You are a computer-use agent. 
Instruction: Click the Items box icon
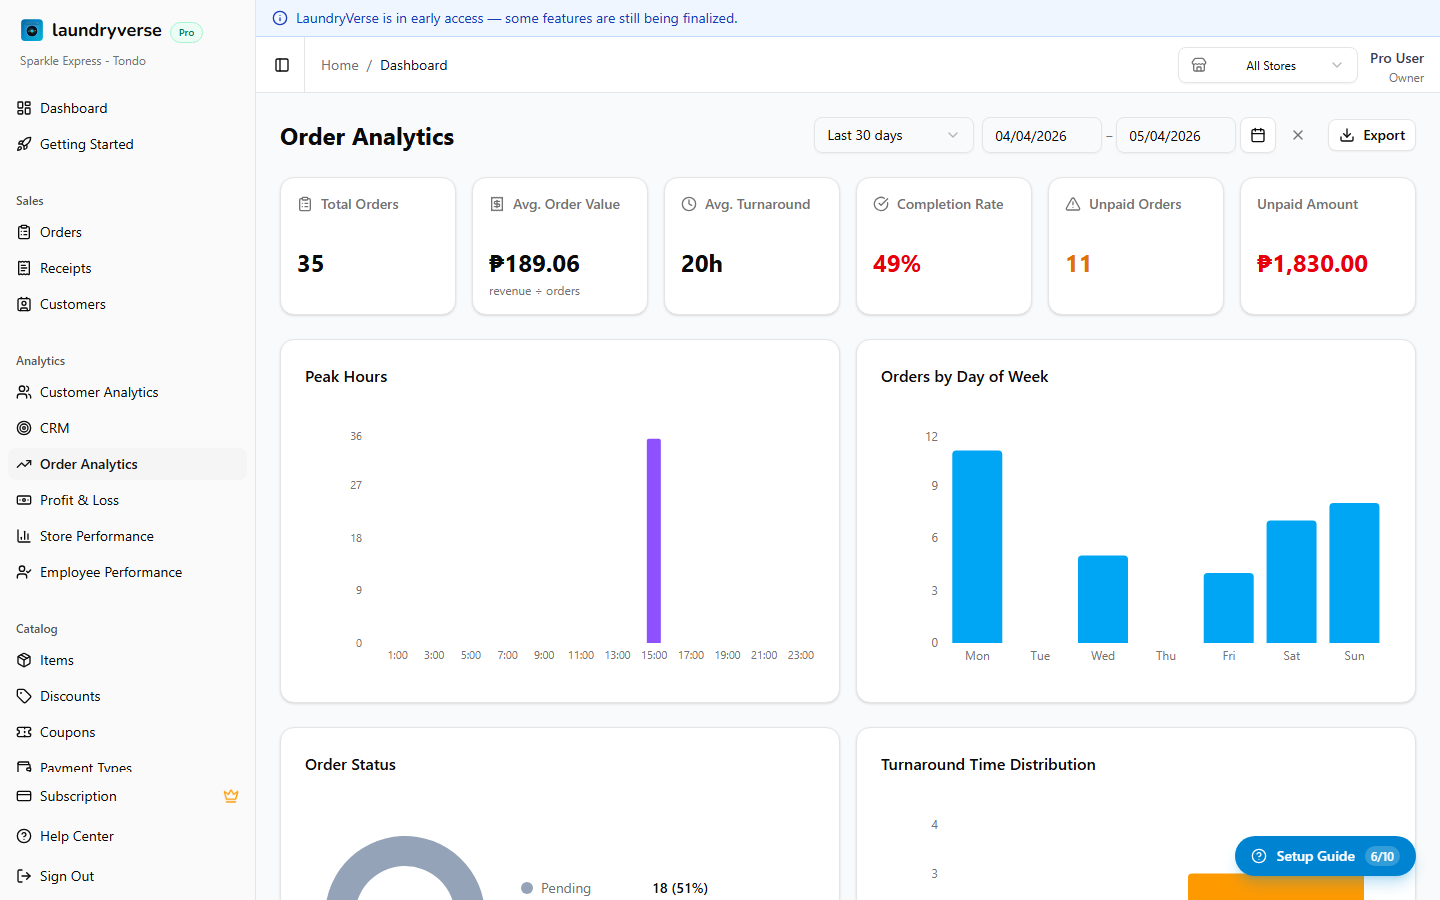[x=24, y=660]
